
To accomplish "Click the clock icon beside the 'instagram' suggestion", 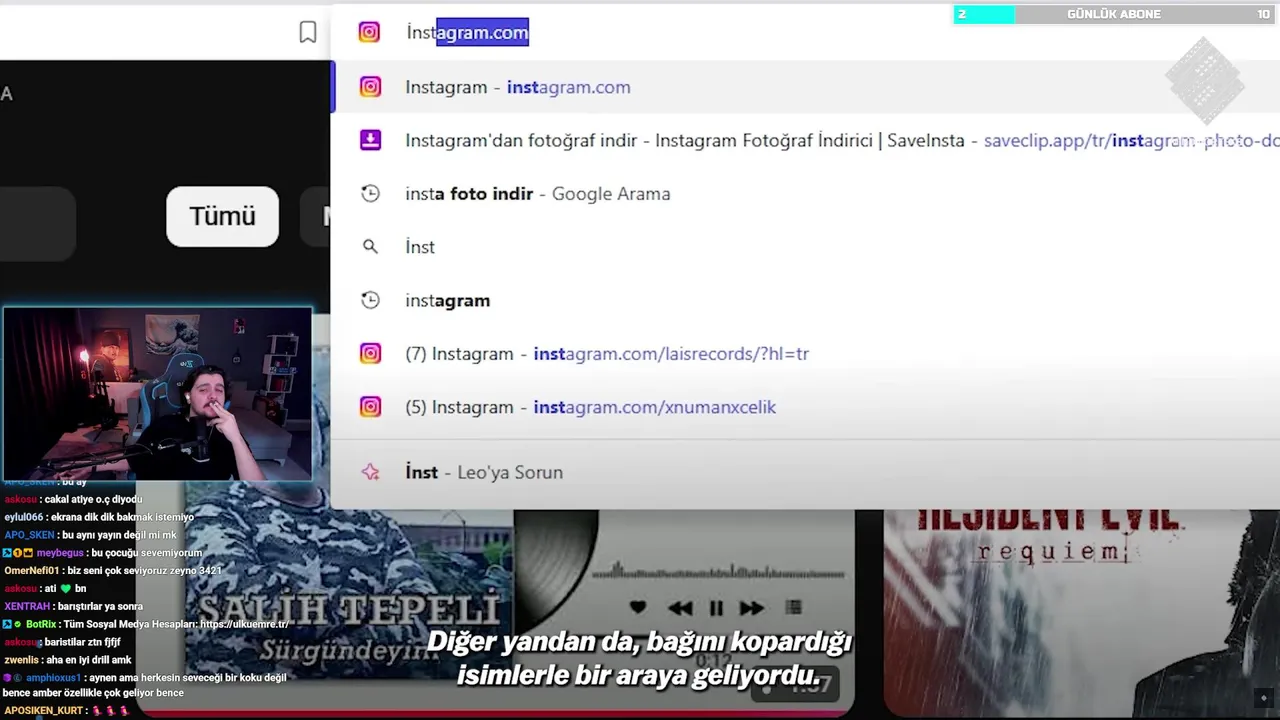I will (370, 300).
